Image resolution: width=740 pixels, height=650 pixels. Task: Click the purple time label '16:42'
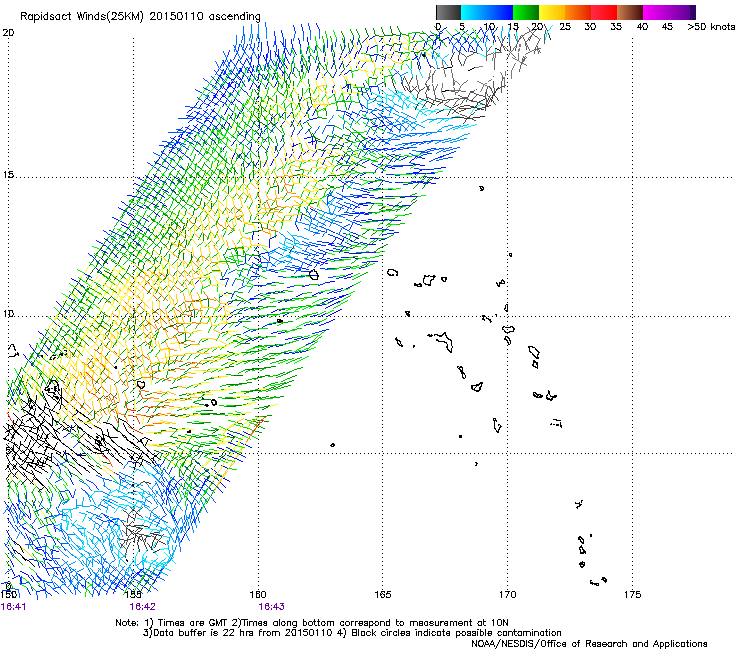143,606
